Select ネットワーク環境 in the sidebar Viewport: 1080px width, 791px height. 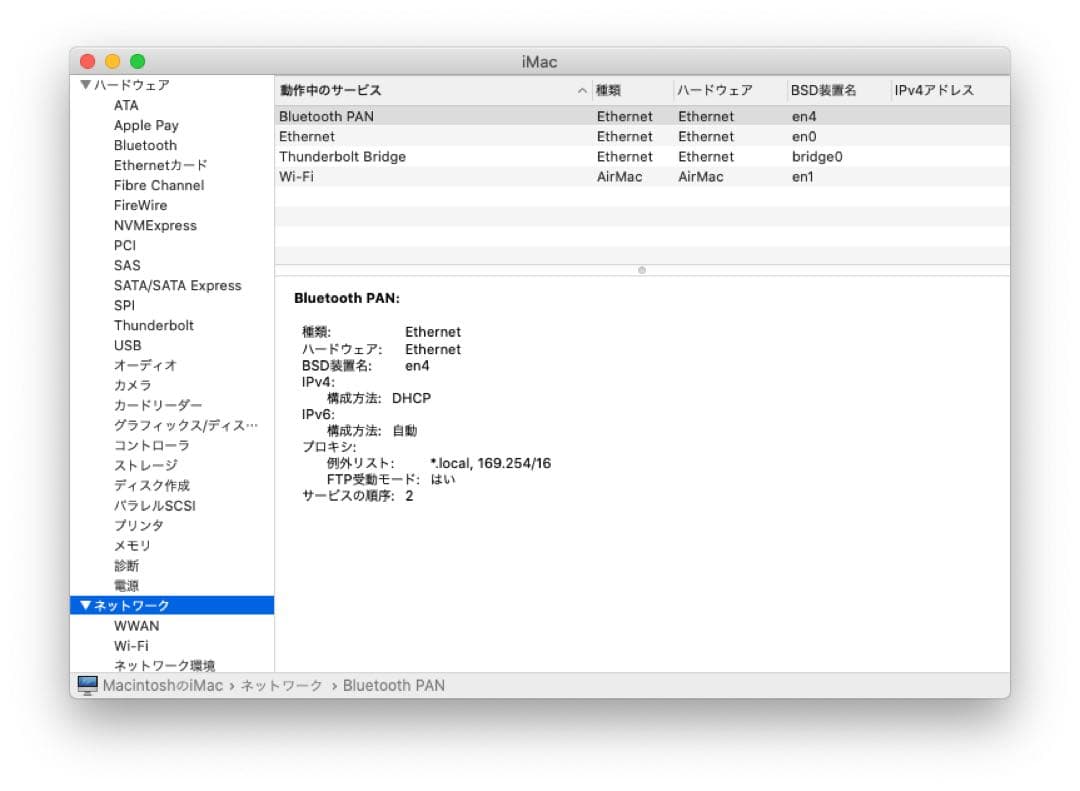(165, 666)
